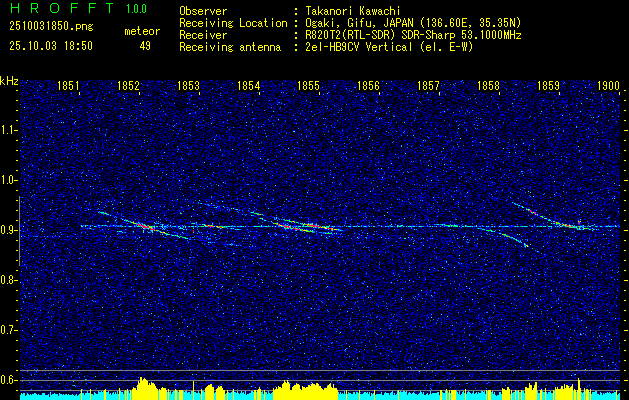The image size is (629, 400).
Task: Click time marker 1856
Action: pos(368,86)
